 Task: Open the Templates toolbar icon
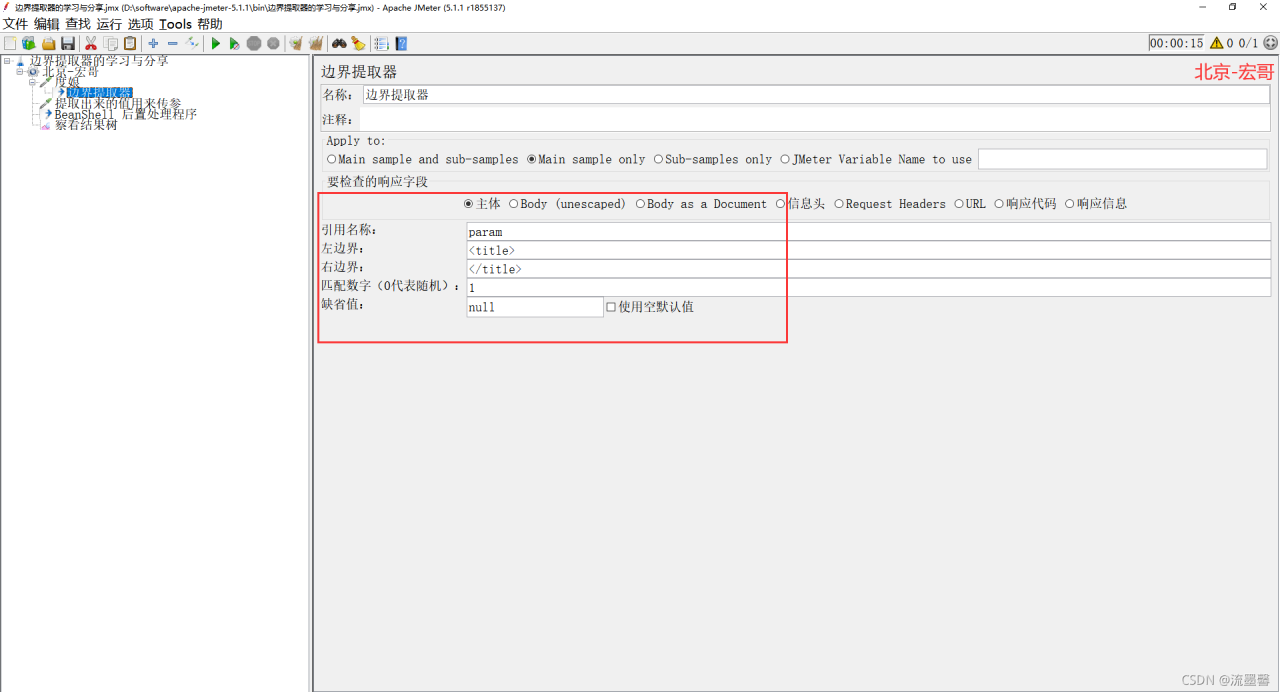pyautogui.click(x=29, y=43)
